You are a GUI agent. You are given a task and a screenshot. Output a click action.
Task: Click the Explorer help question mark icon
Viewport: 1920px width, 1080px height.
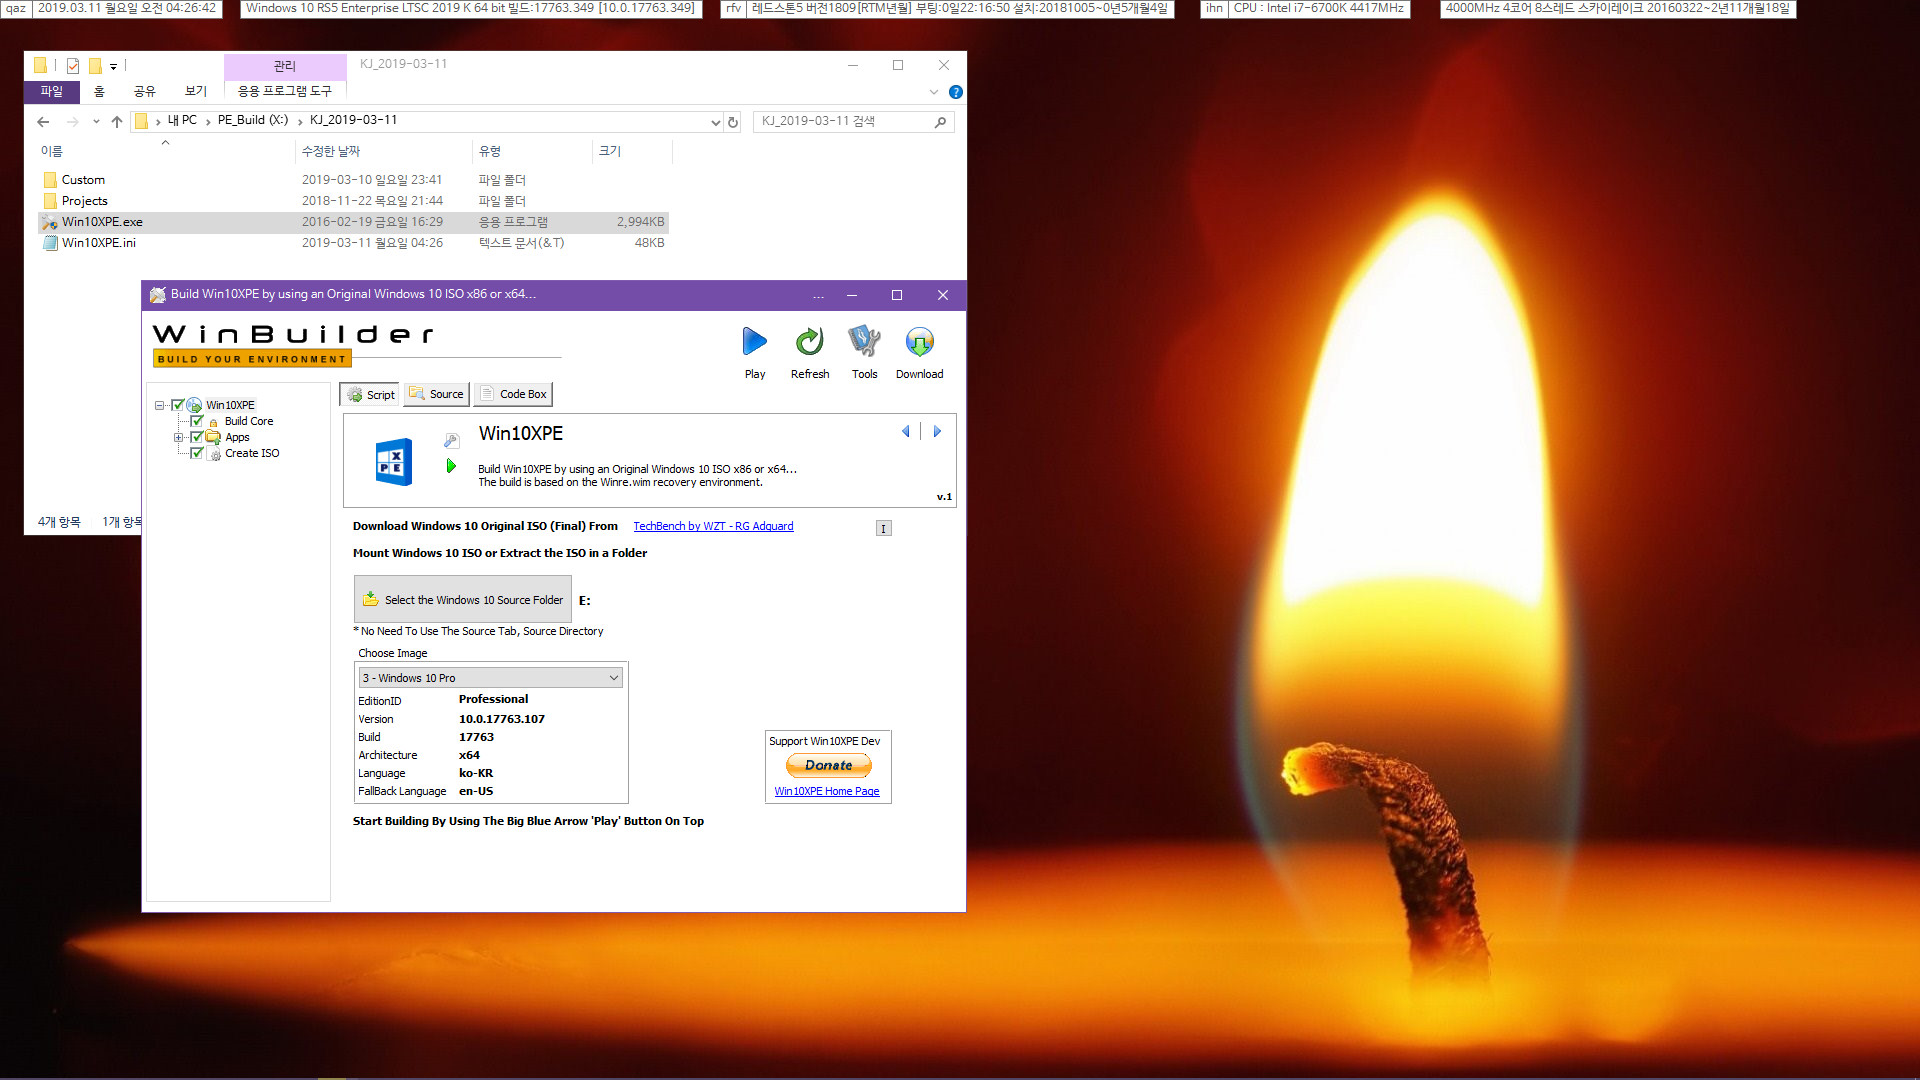(x=955, y=92)
